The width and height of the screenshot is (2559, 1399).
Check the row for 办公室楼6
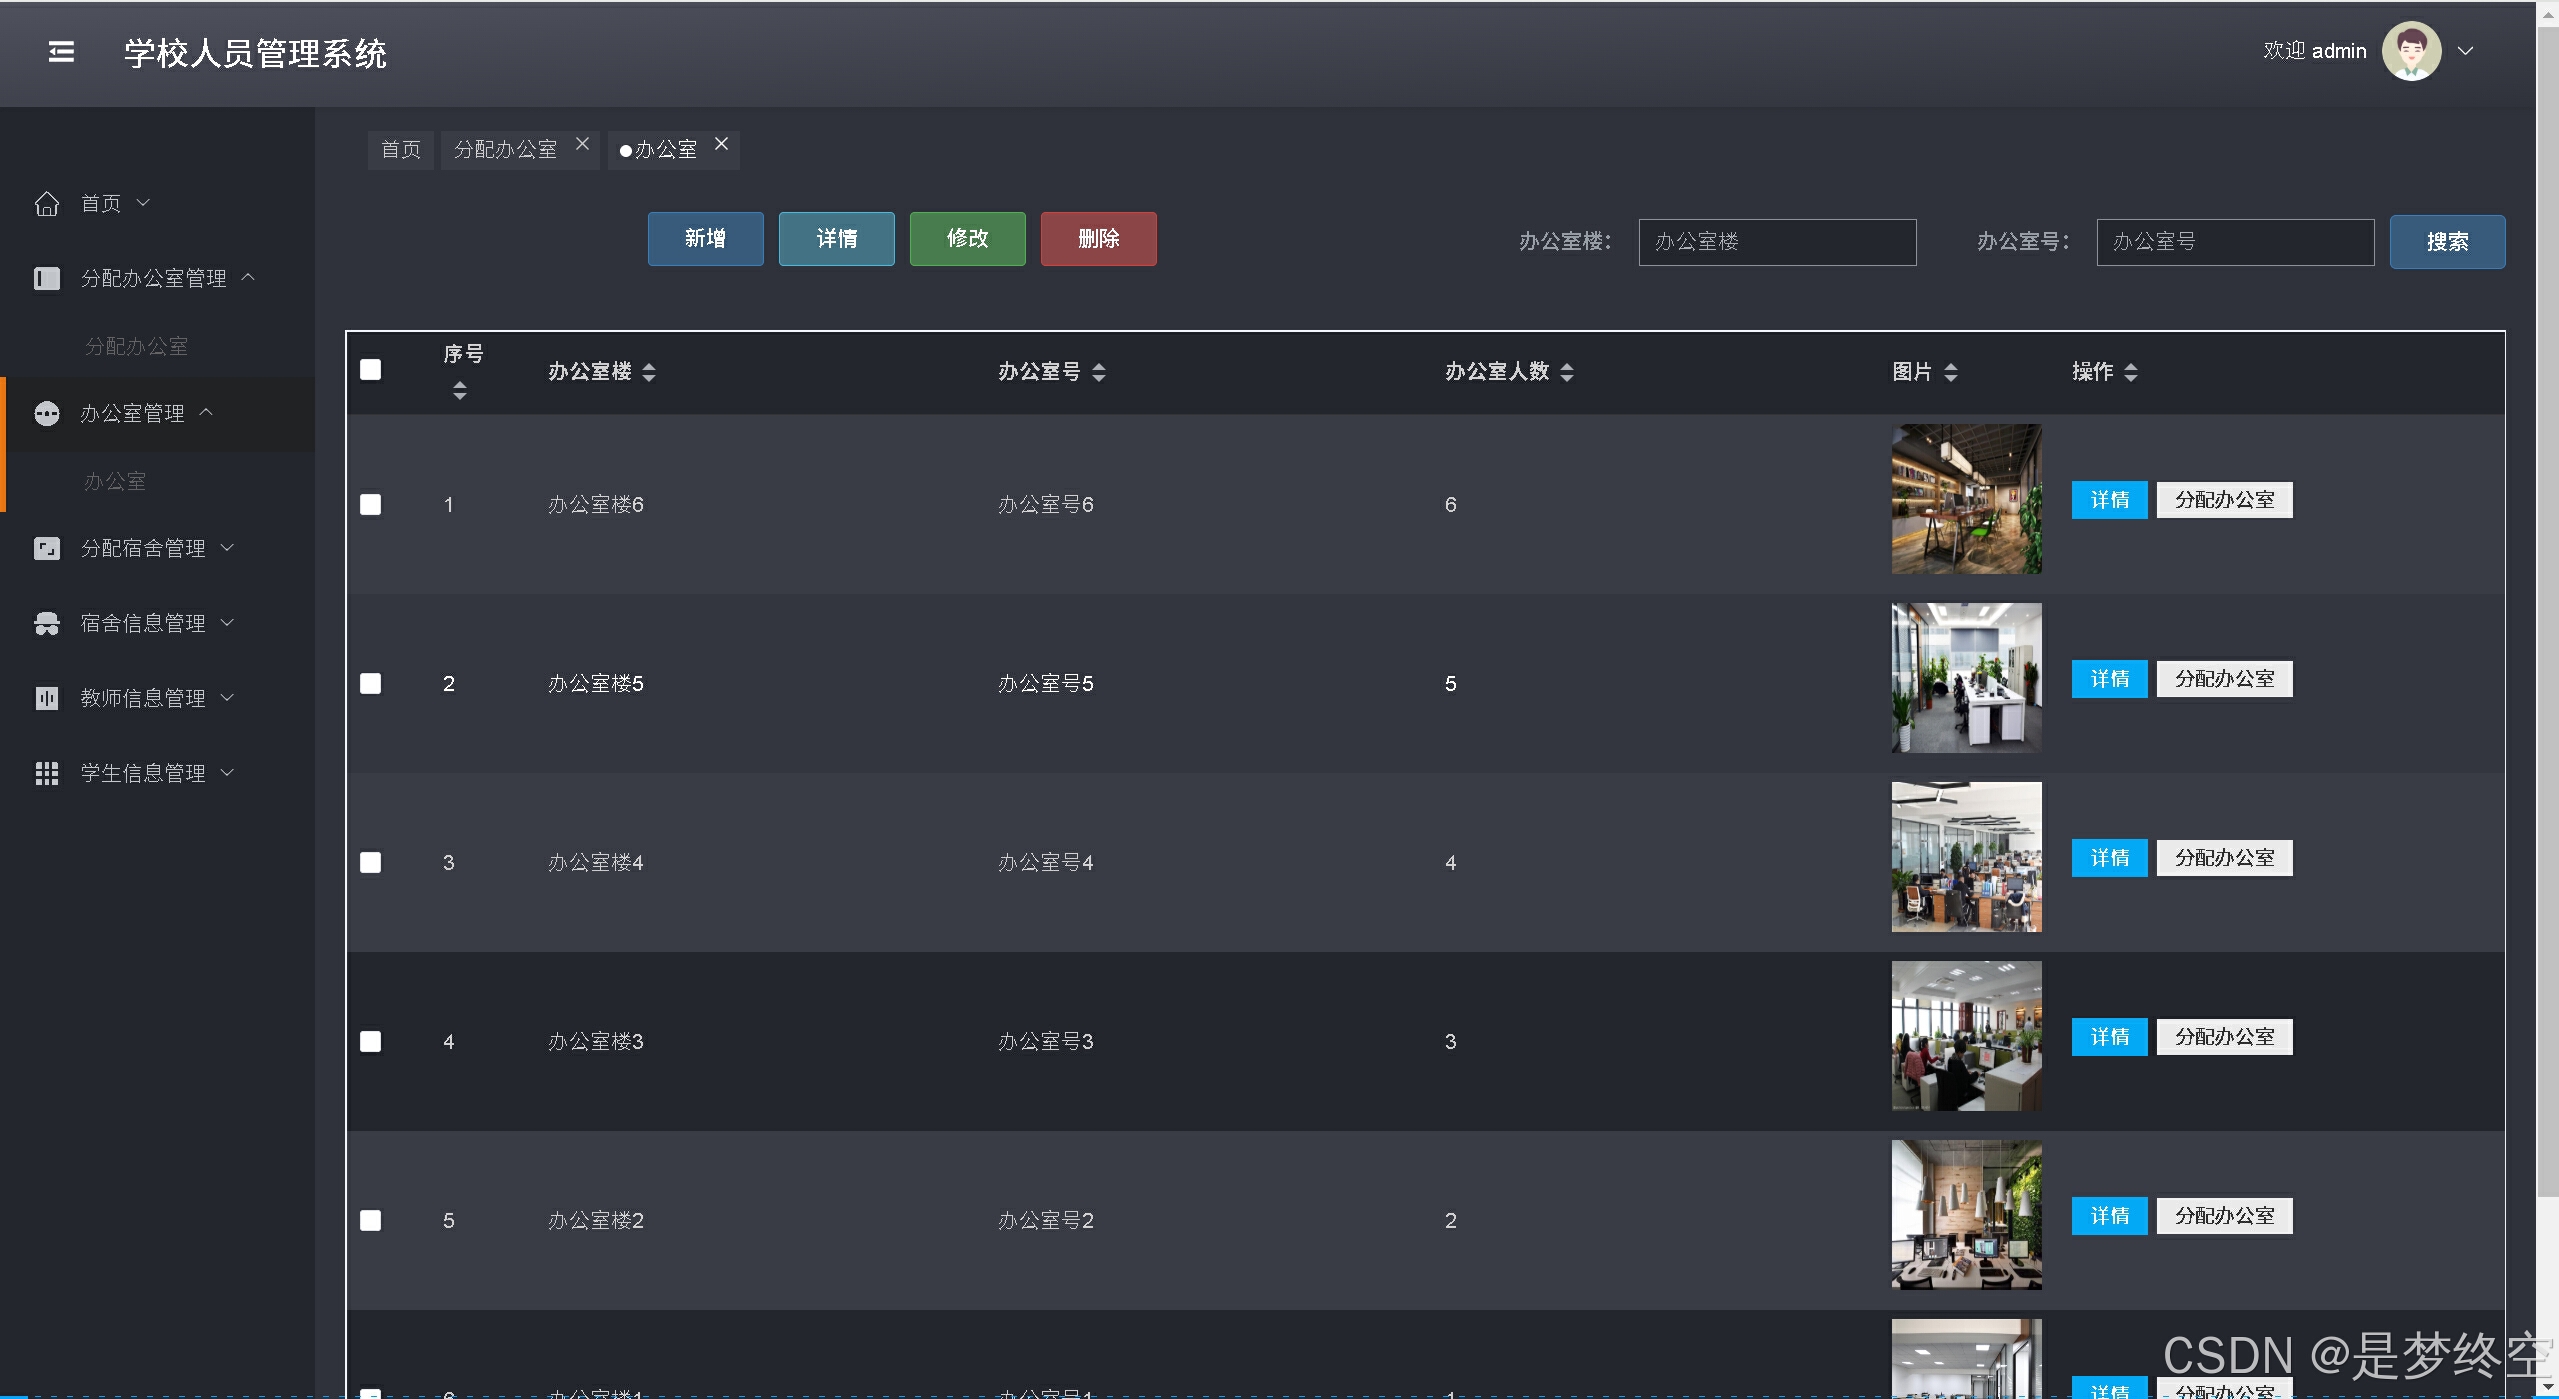pos(371,504)
